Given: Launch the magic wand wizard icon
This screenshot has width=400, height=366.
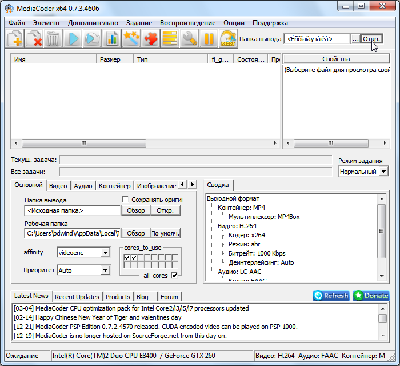Looking at the screenshot, I should click(x=131, y=39).
